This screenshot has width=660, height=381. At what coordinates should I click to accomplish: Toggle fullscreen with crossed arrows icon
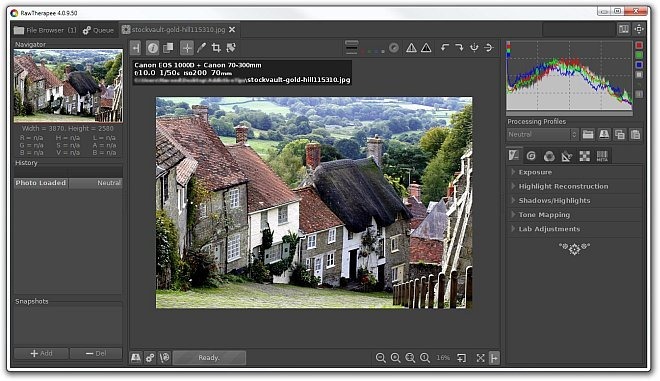click(x=480, y=358)
